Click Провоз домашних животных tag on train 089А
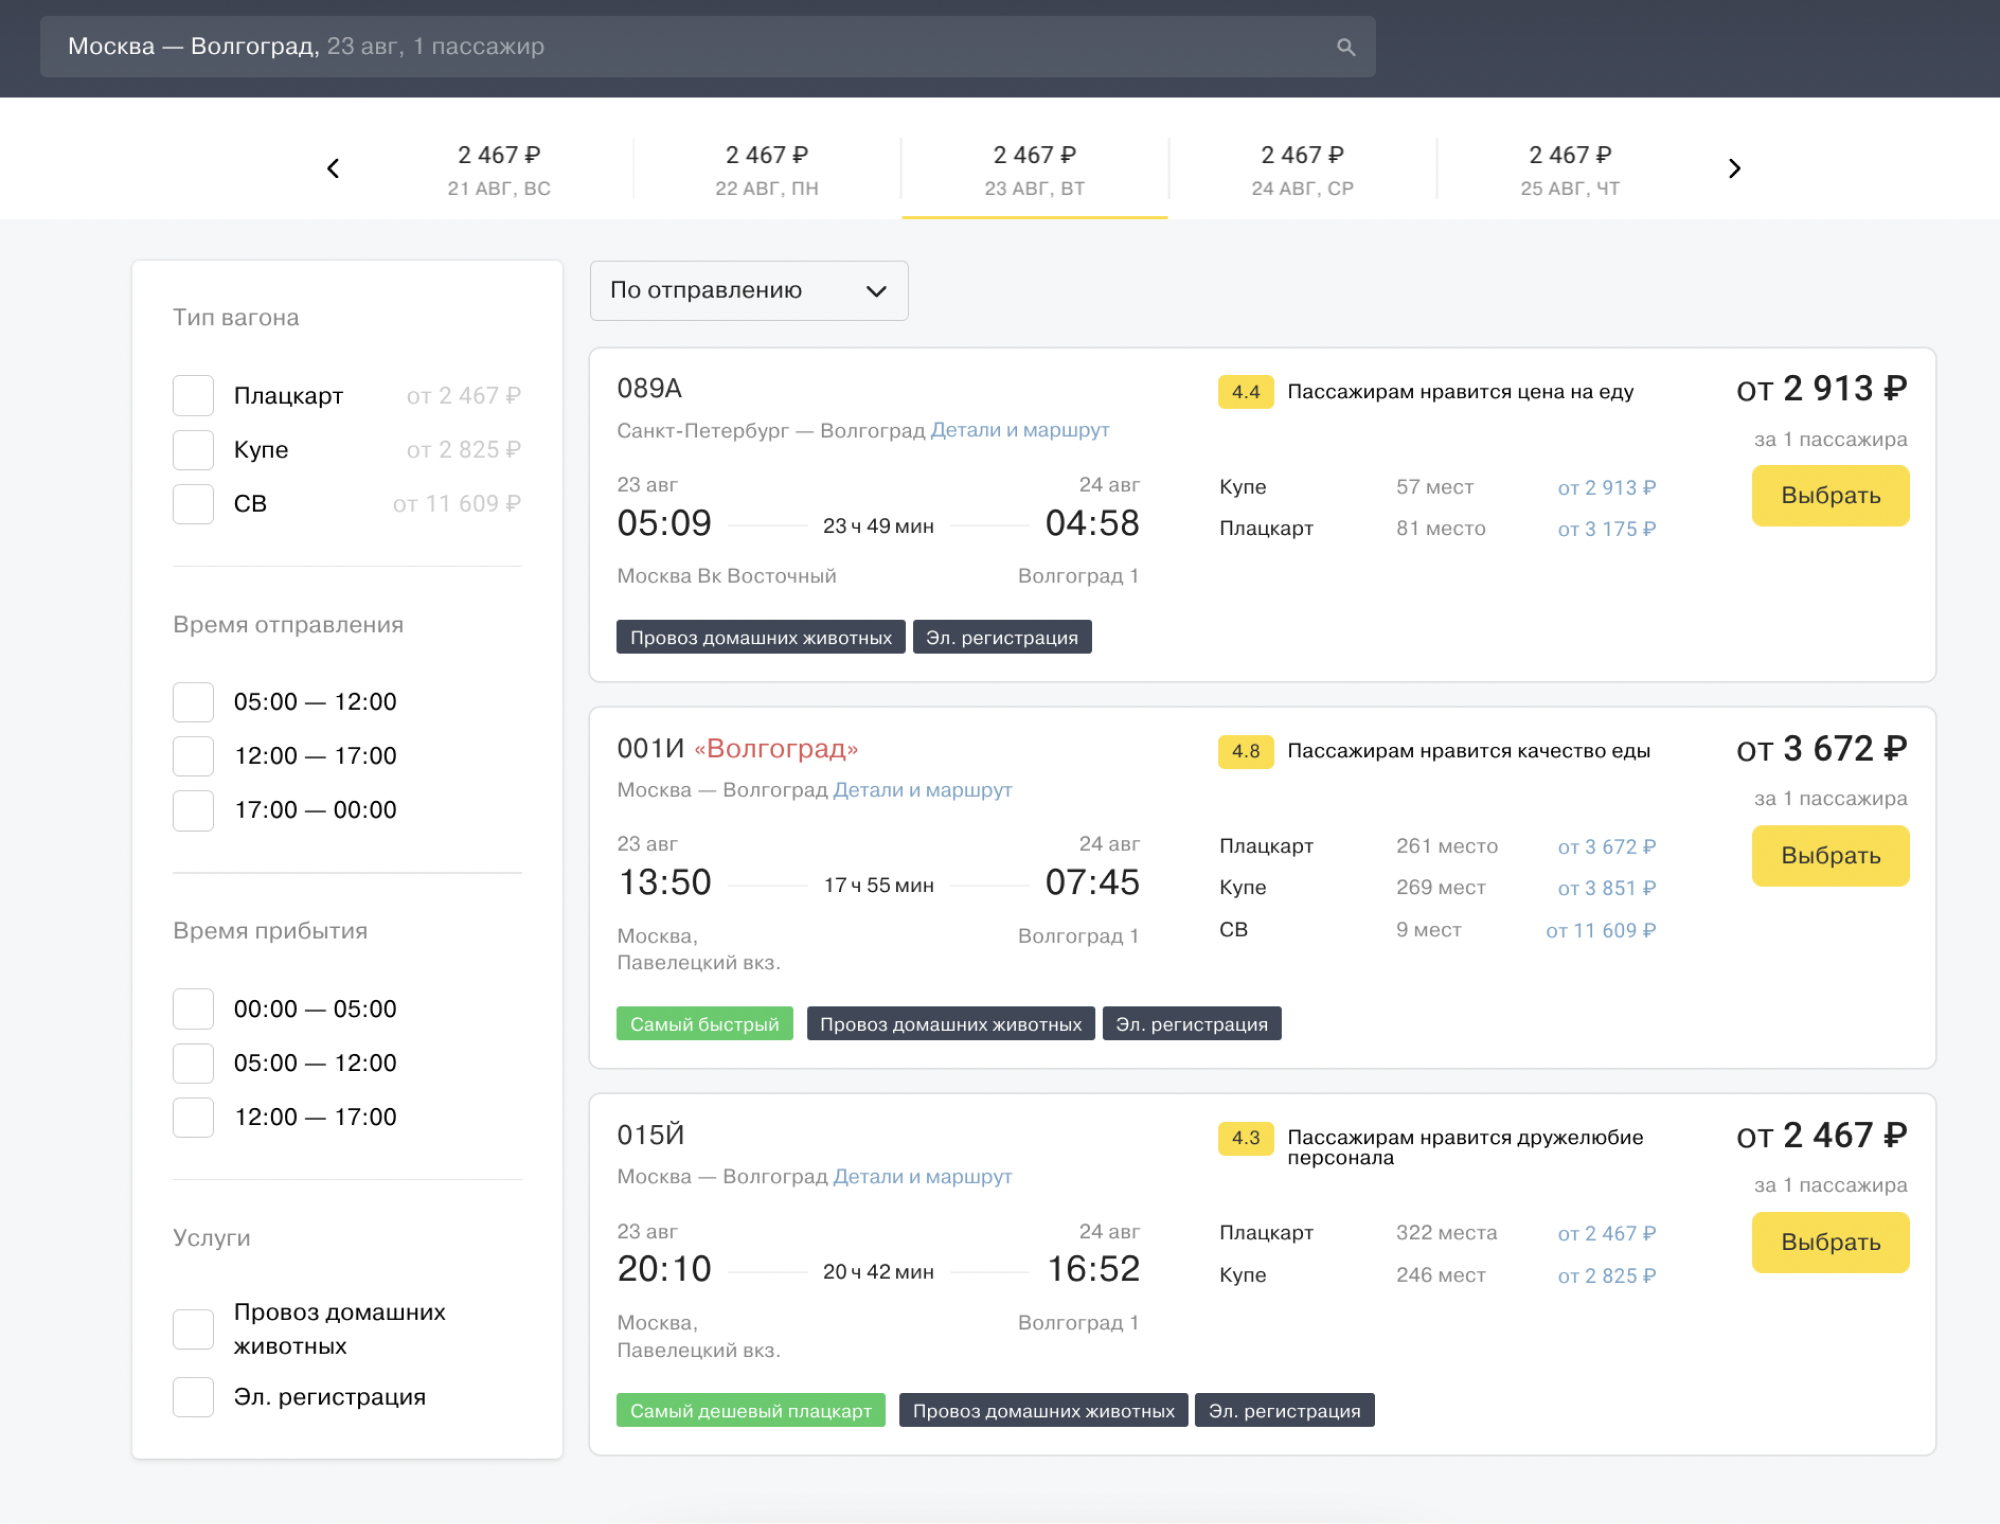Viewport: 2000px width, 1524px height. (760, 637)
